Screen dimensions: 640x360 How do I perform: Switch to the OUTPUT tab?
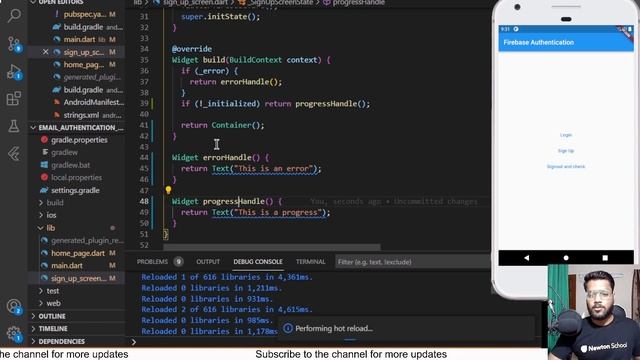point(208,262)
